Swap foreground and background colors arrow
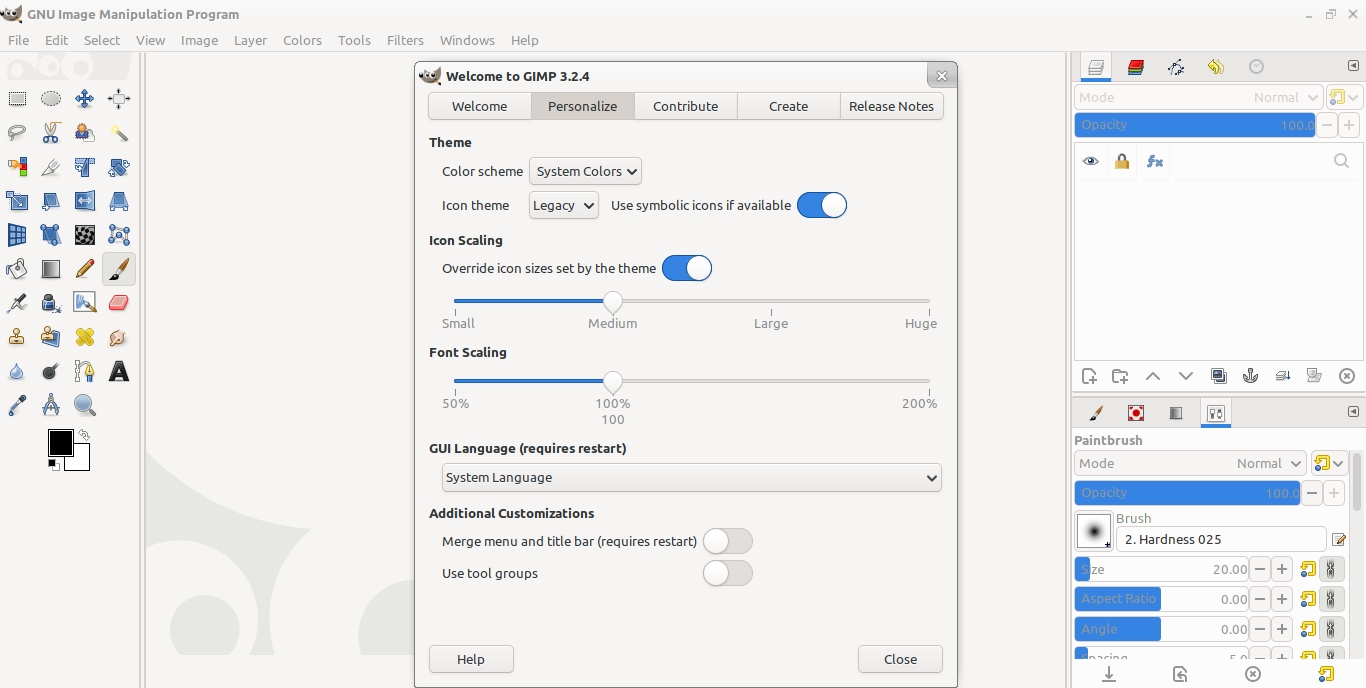 click(84, 435)
